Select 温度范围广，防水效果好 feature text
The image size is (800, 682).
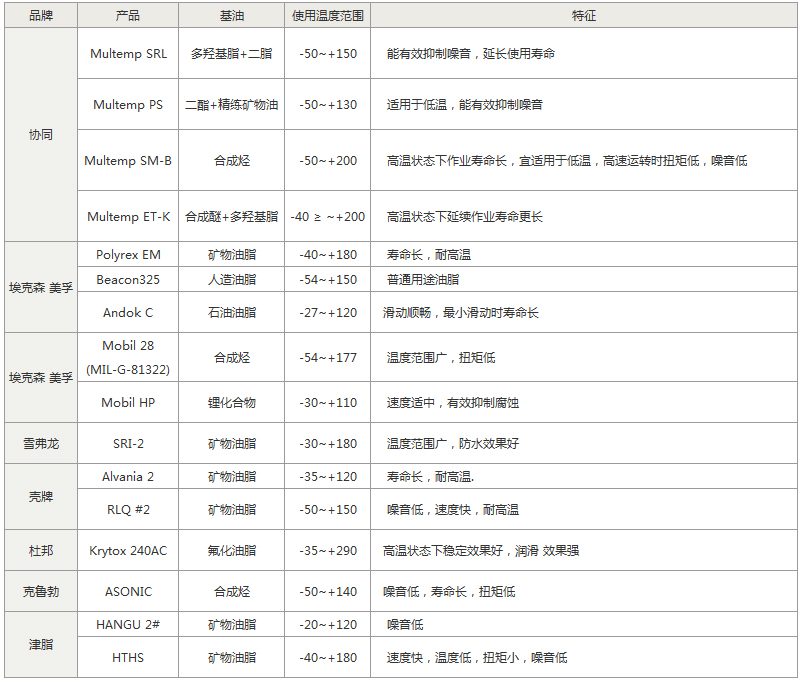click(453, 443)
